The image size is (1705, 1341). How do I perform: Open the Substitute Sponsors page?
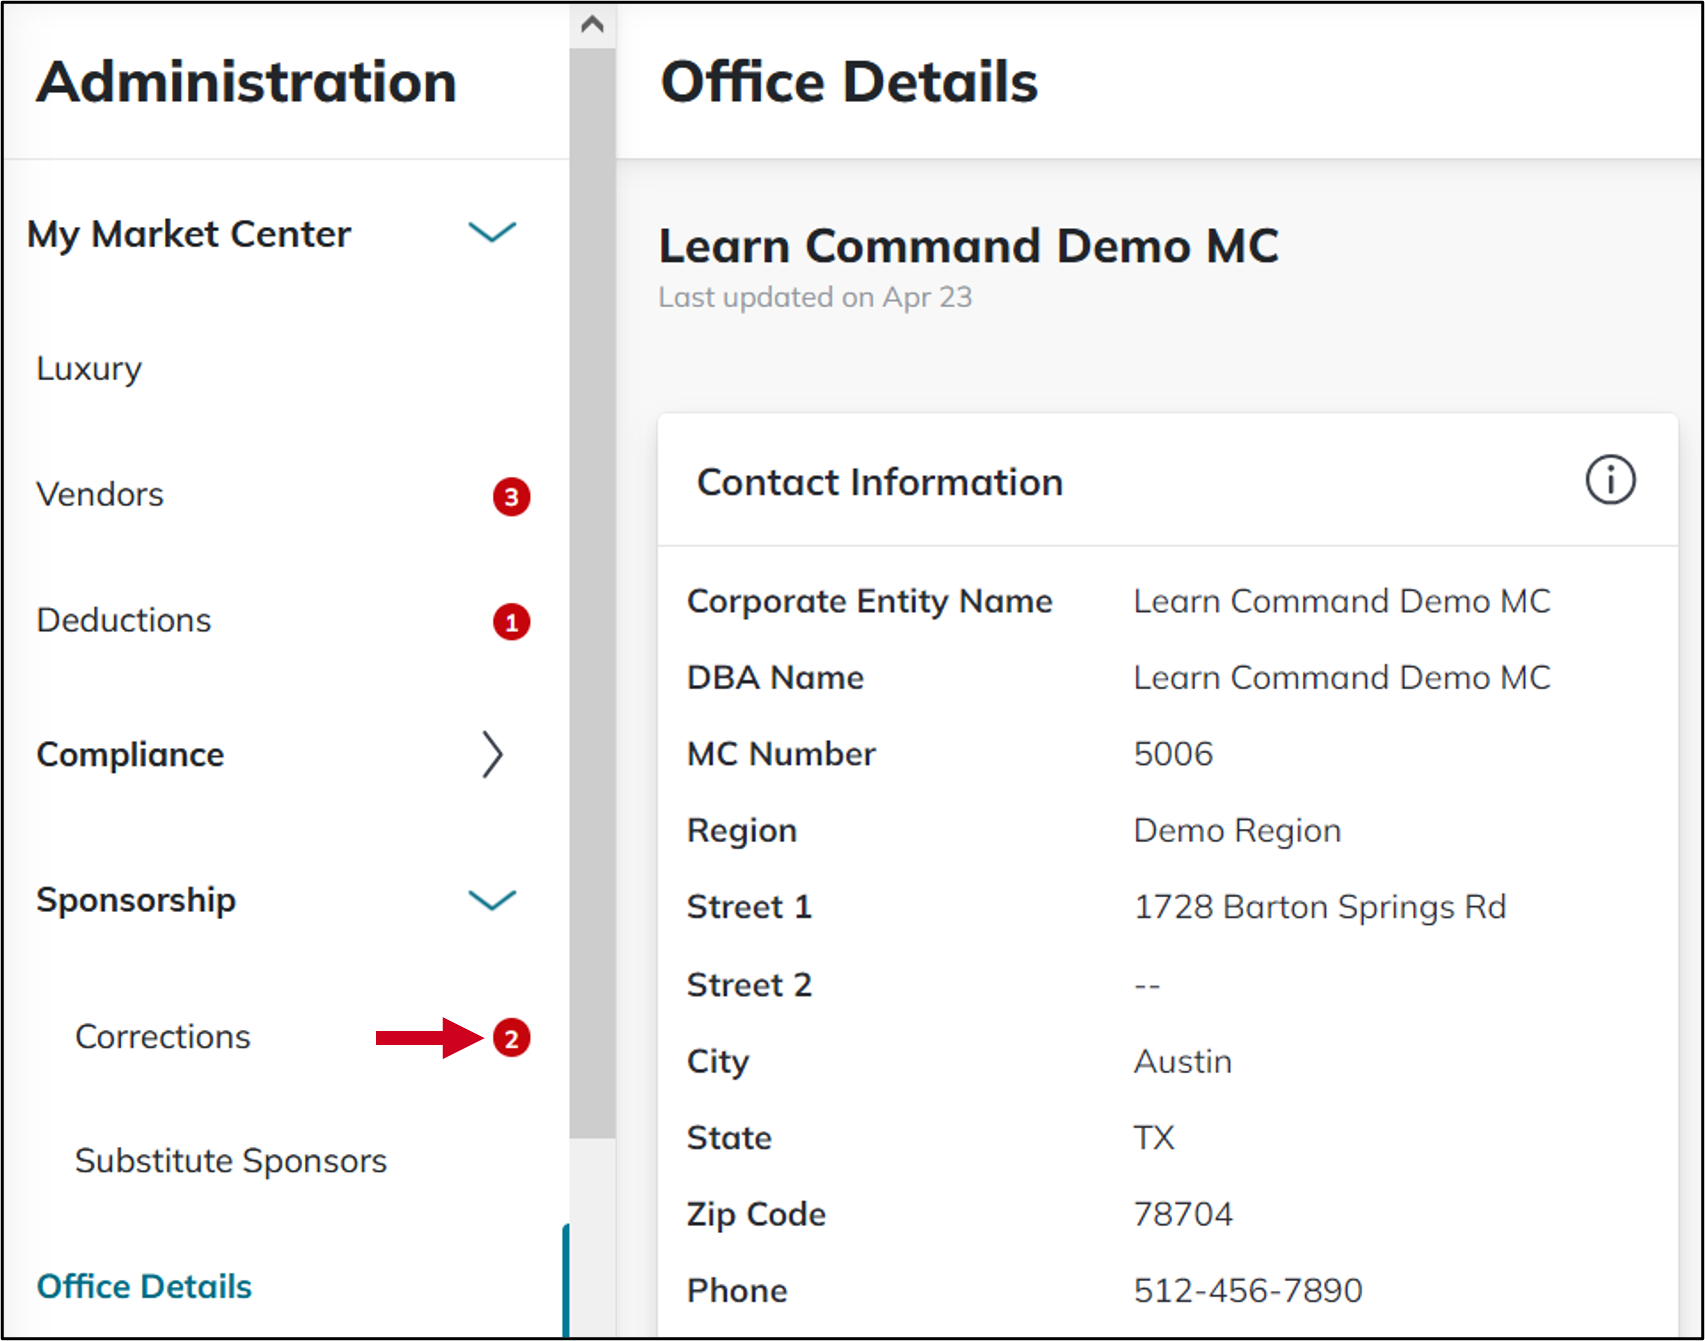click(231, 1161)
